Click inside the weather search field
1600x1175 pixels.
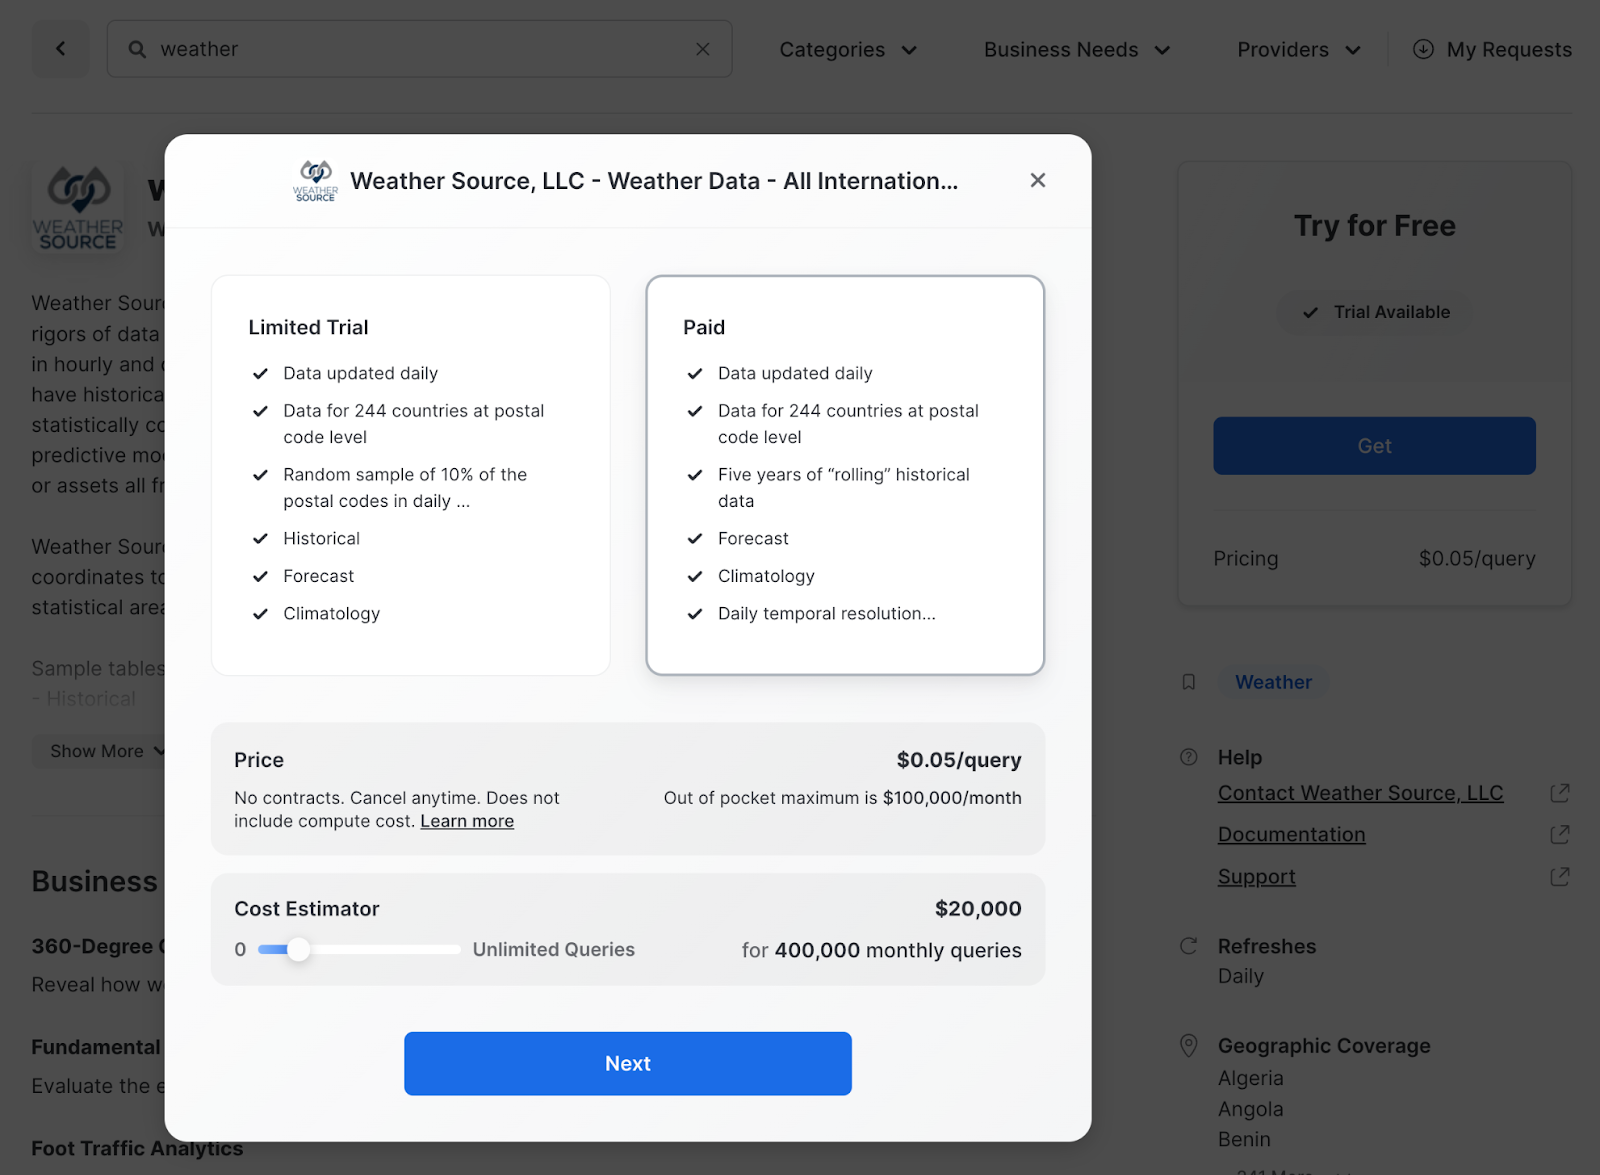point(420,49)
